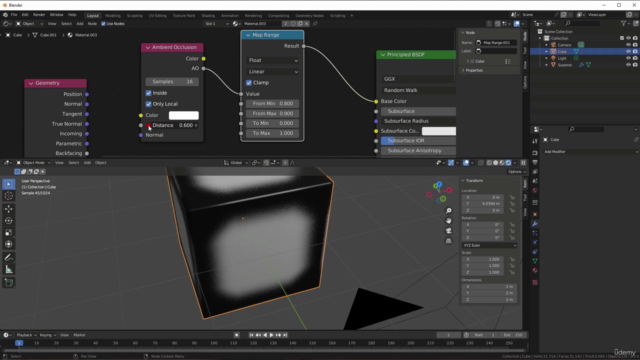Open the timeline Keying popover
Image resolution: width=640 pixels, height=360 pixels.
point(47,335)
